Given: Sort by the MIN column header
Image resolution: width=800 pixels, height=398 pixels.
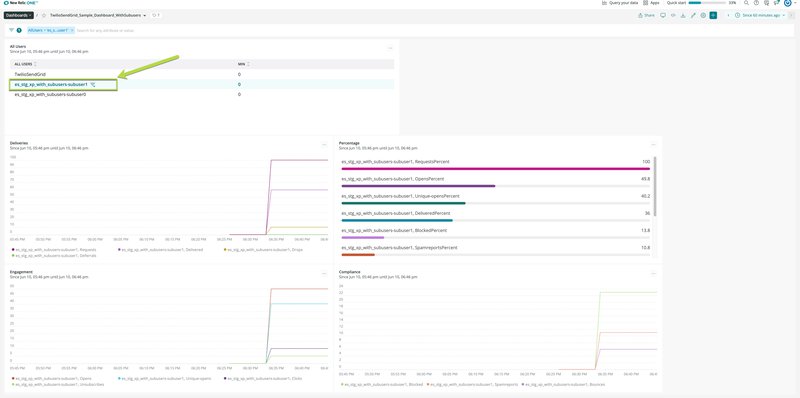Looking at the screenshot, I should click(x=243, y=64).
